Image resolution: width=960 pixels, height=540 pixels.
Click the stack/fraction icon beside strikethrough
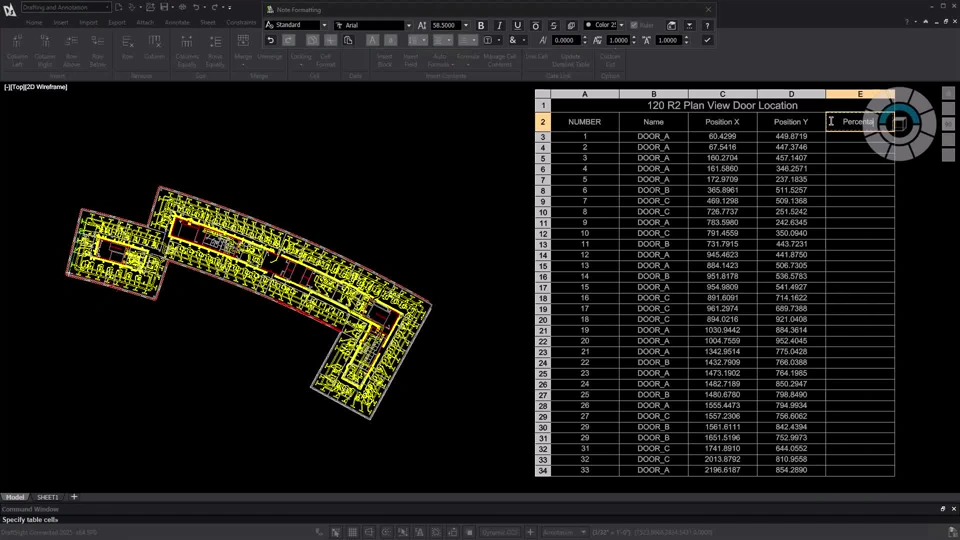(571, 25)
